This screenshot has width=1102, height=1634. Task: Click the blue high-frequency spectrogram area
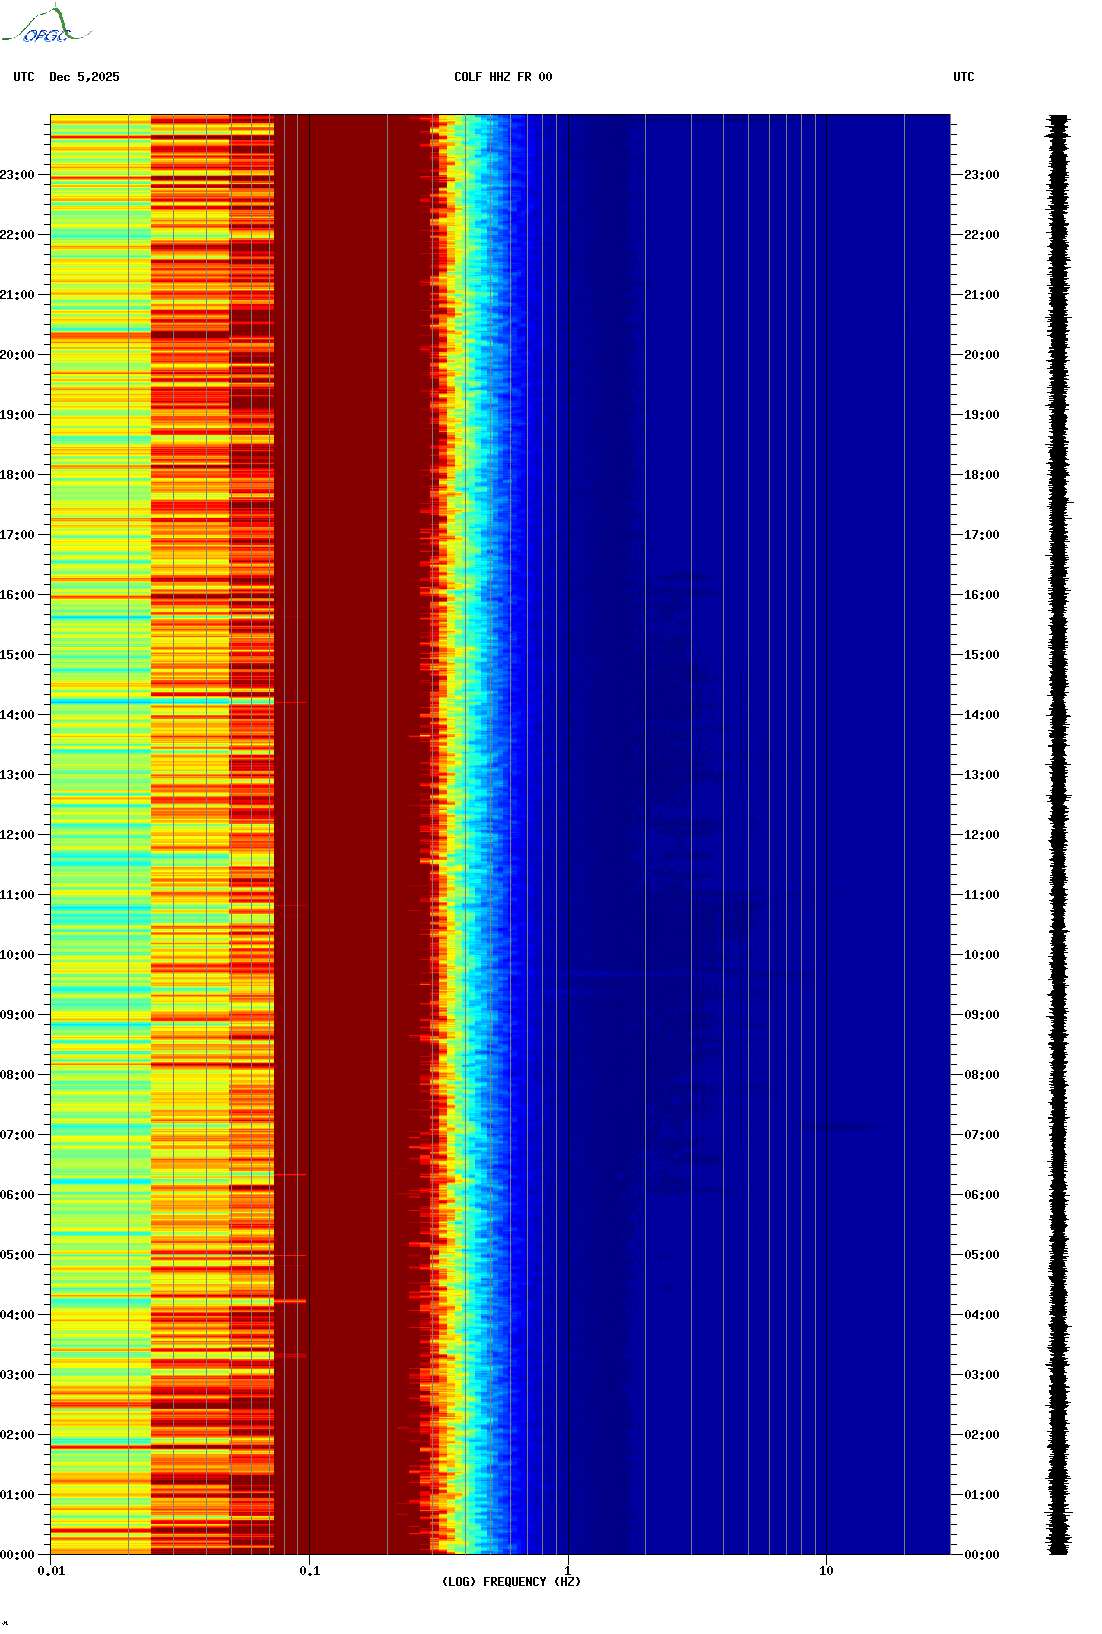tap(740, 835)
